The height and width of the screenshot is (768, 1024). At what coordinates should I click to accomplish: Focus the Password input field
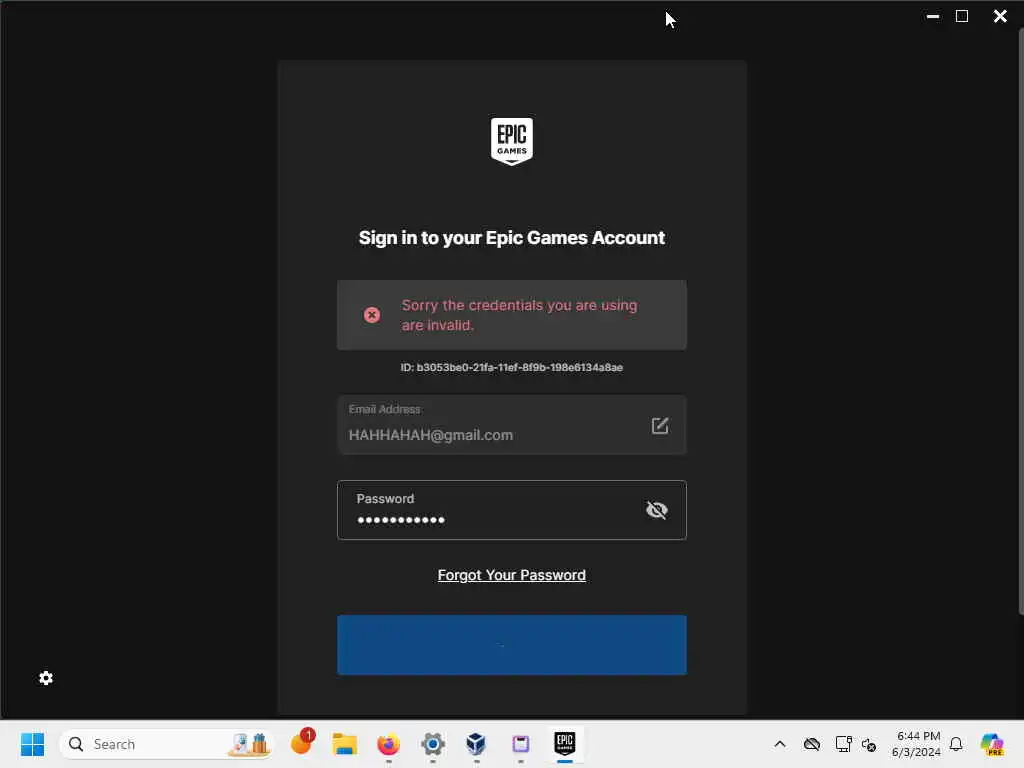click(511, 510)
